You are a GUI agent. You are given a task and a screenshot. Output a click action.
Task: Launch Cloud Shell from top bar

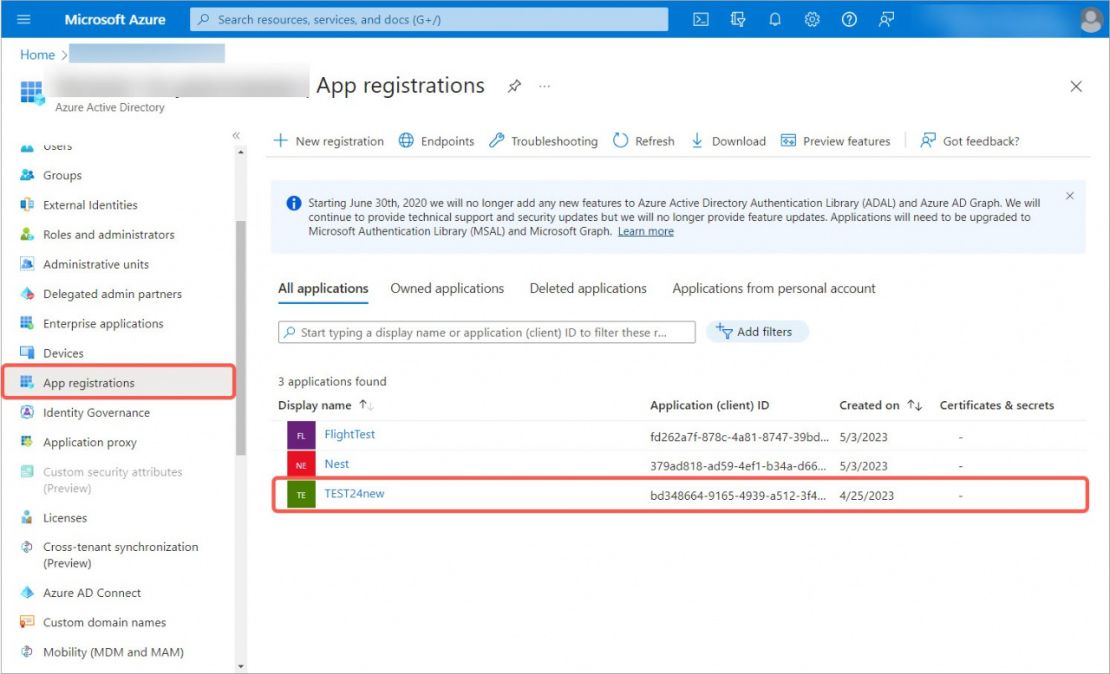pyautogui.click(x=701, y=19)
